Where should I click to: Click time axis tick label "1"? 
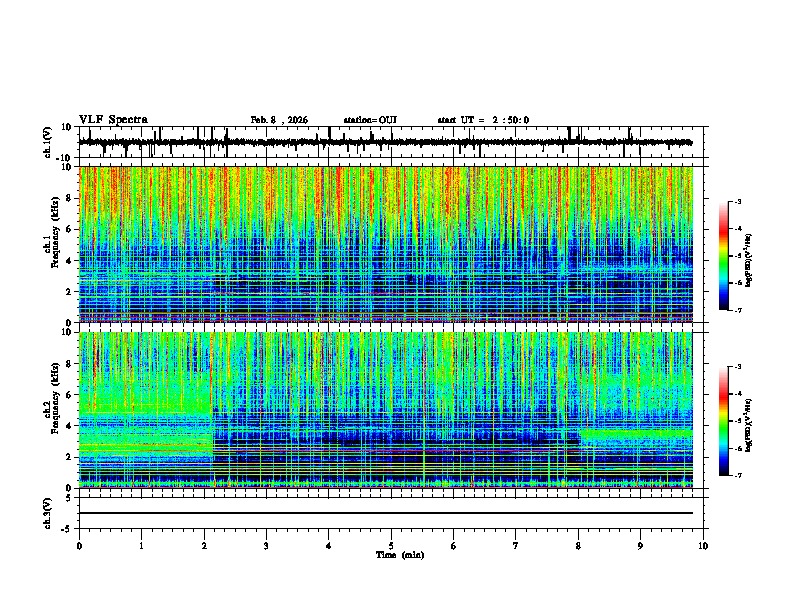tap(141, 546)
